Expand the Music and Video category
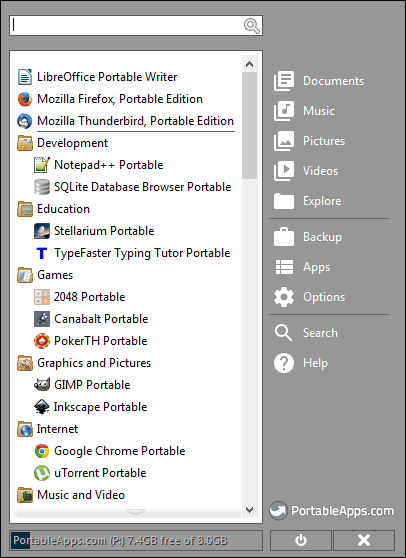 tap(71, 495)
